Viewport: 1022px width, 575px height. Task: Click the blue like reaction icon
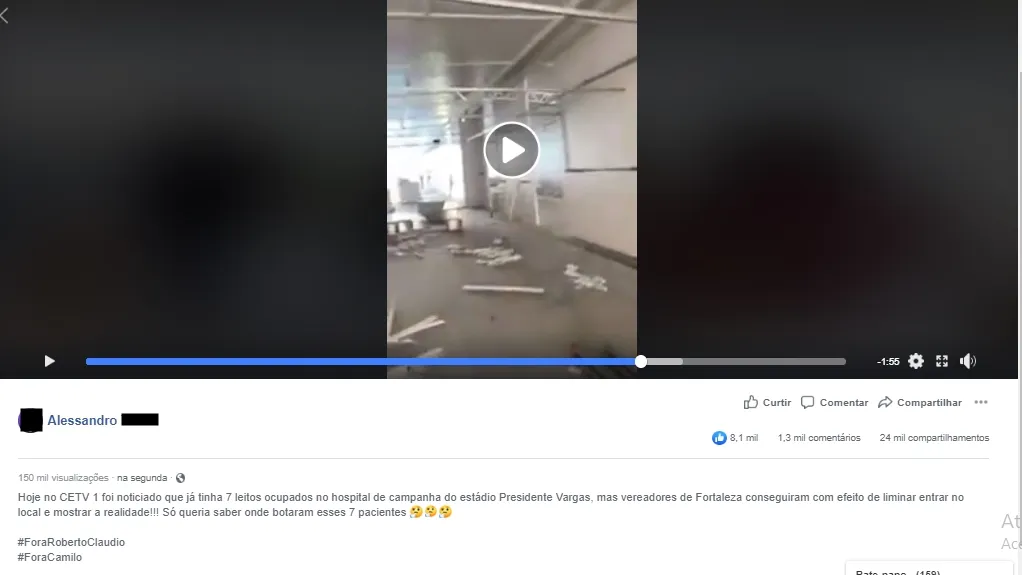tap(719, 438)
